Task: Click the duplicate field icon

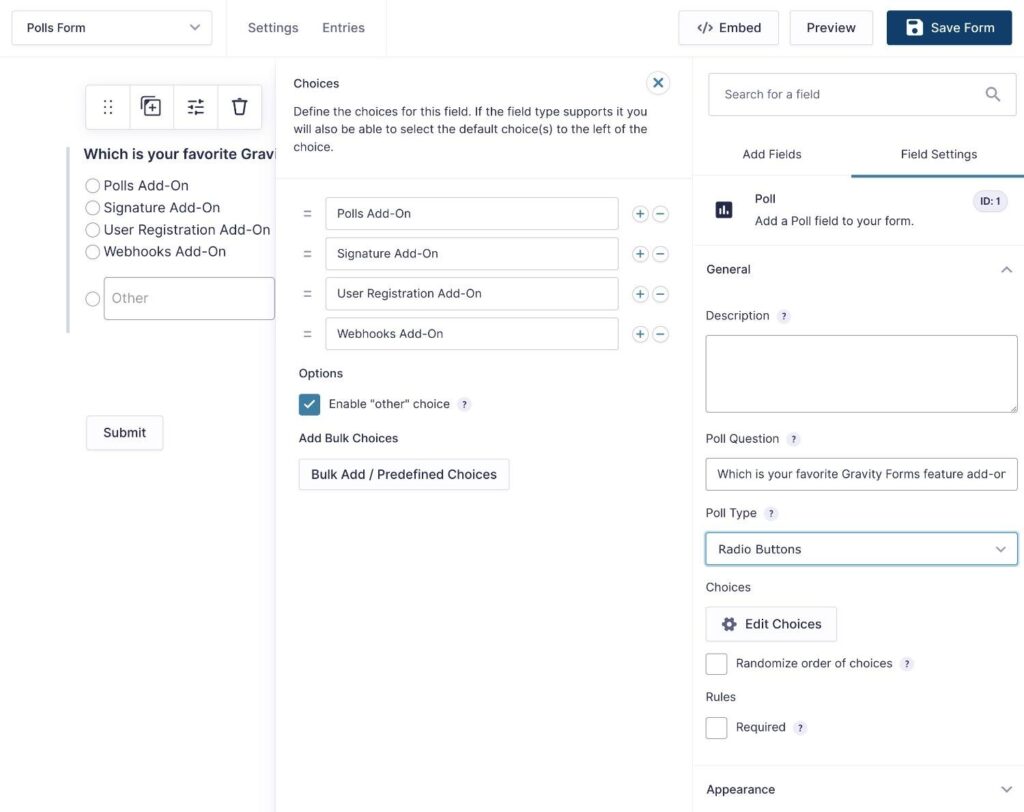Action: coord(151,106)
